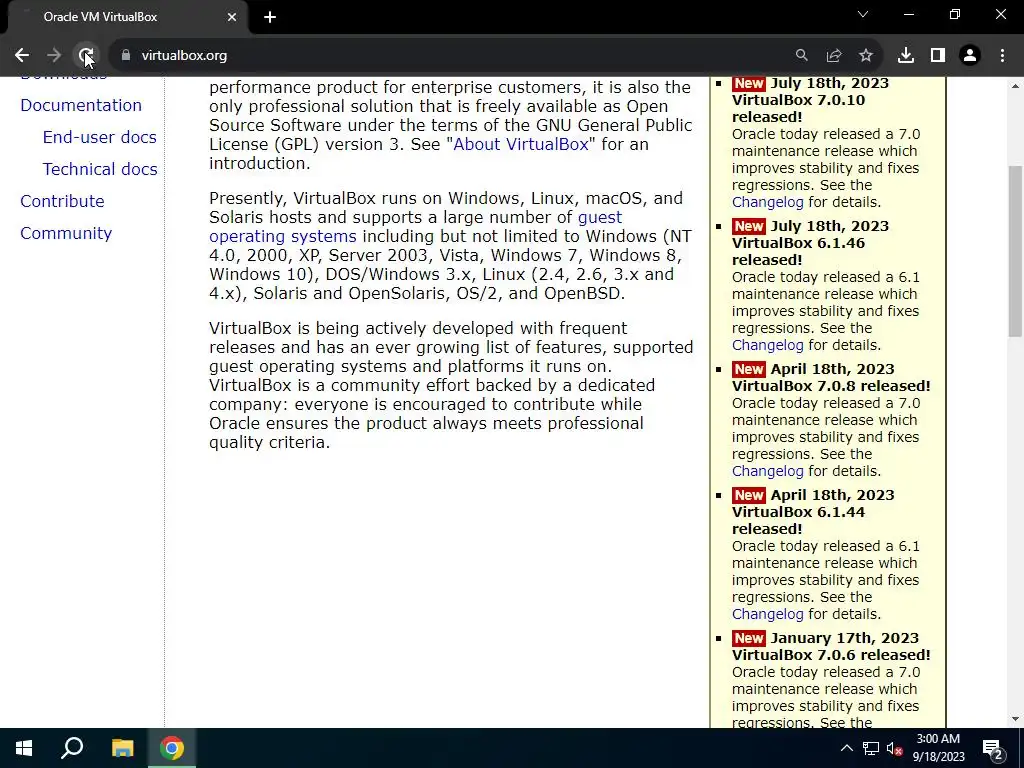The height and width of the screenshot is (768, 1024).
Task: Open the Windows Start menu
Action: tap(24, 748)
